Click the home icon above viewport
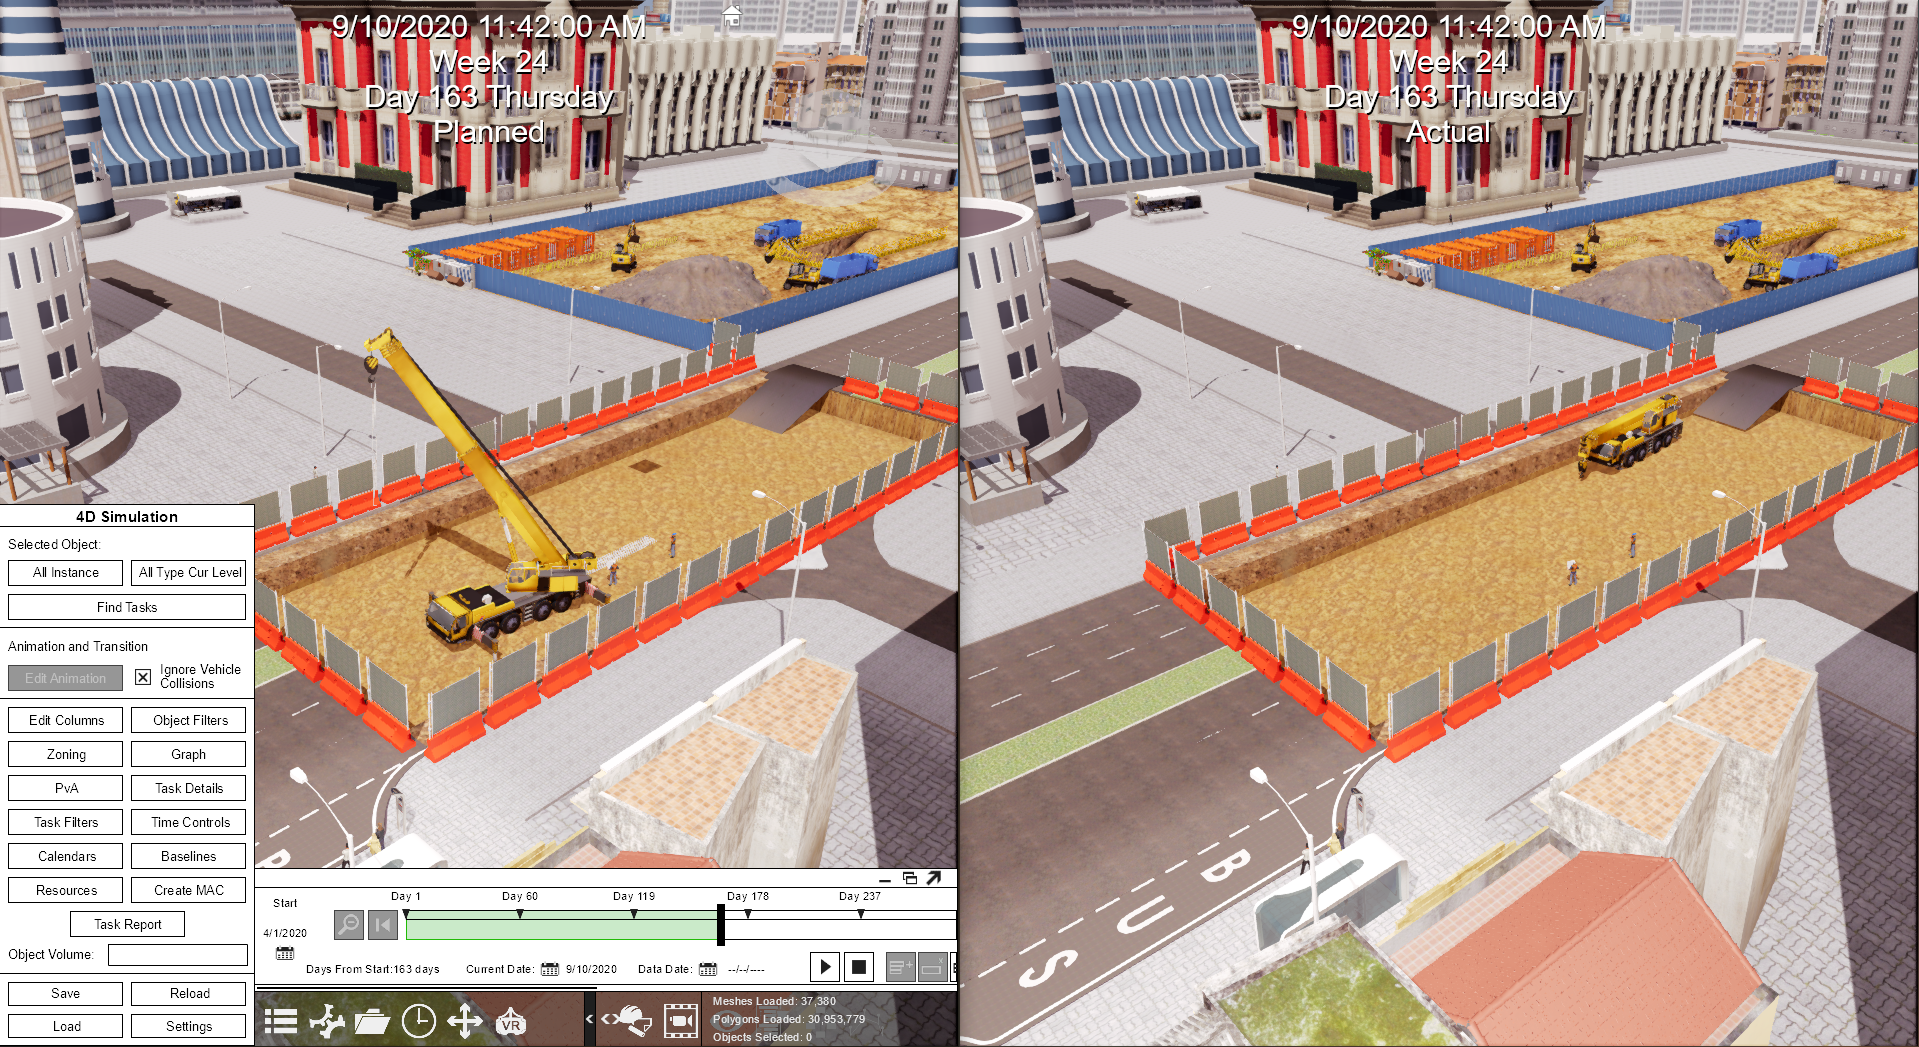Viewport: 1919px width, 1047px height. pyautogui.click(x=732, y=16)
